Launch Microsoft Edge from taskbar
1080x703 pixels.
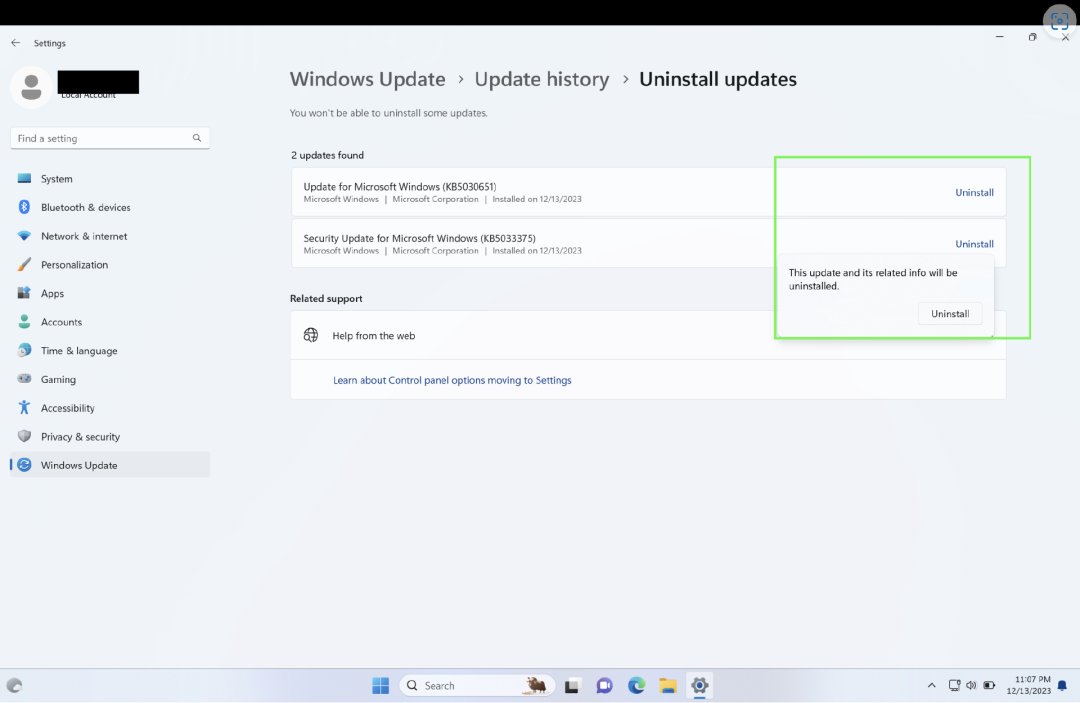pyautogui.click(x=636, y=685)
